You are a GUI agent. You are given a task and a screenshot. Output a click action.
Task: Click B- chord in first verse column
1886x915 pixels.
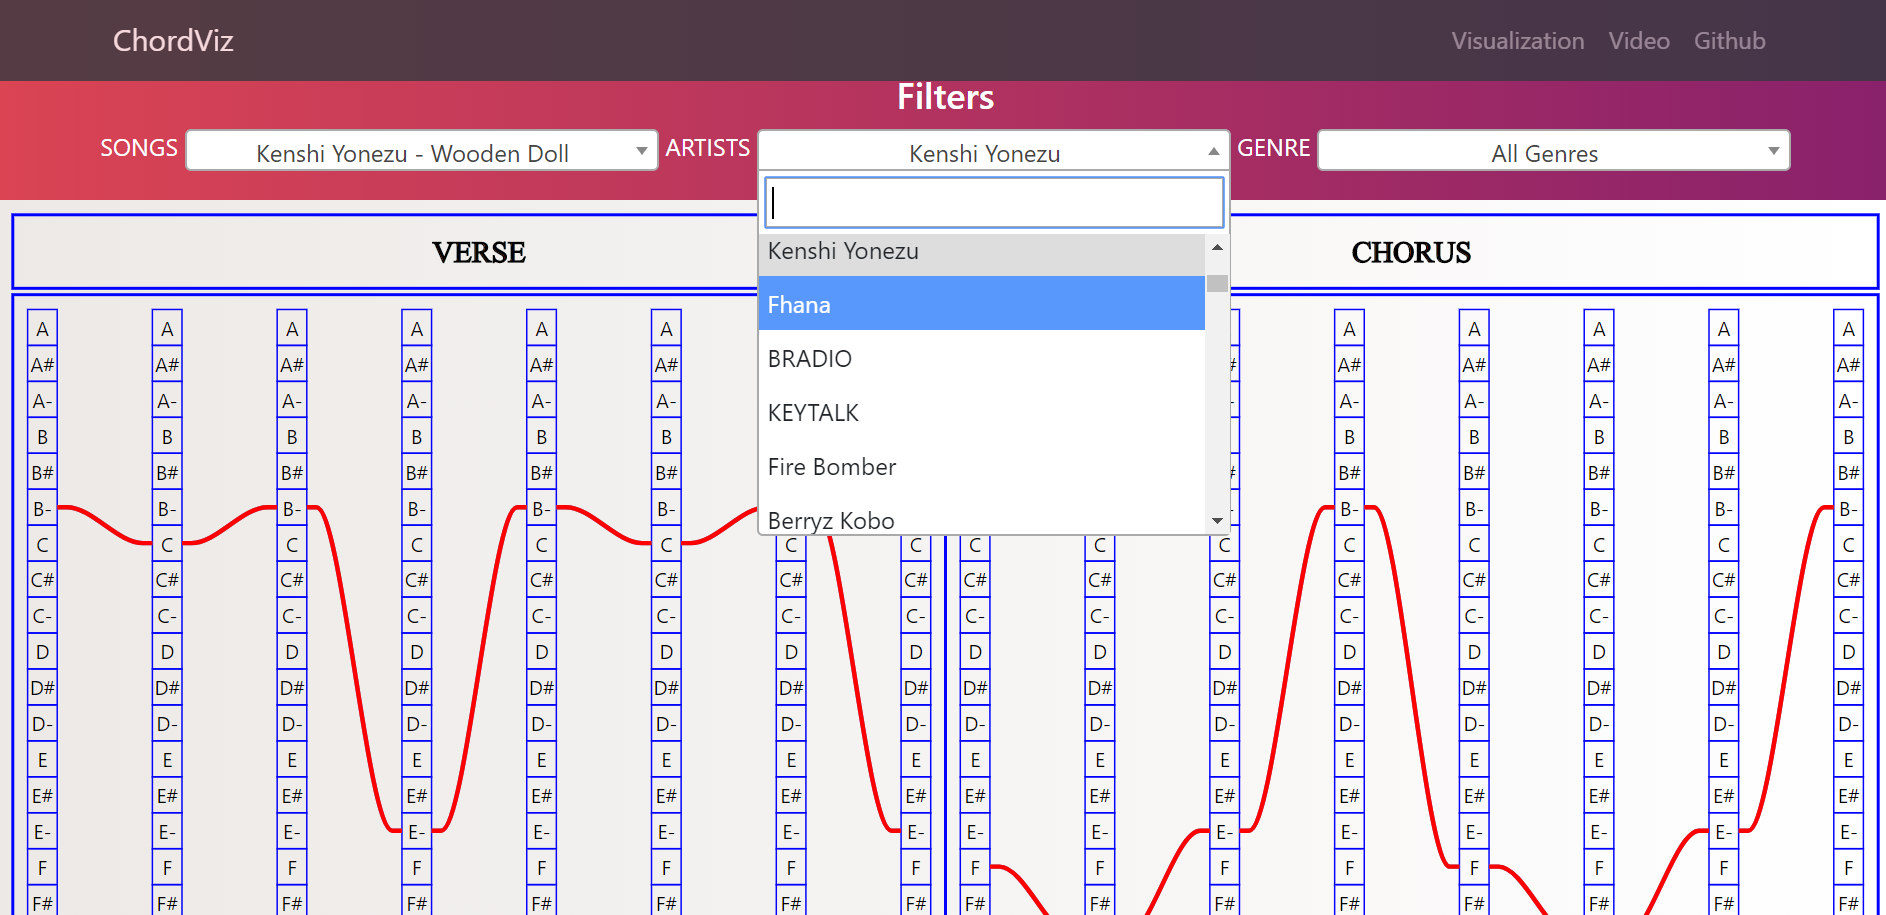pos(42,508)
